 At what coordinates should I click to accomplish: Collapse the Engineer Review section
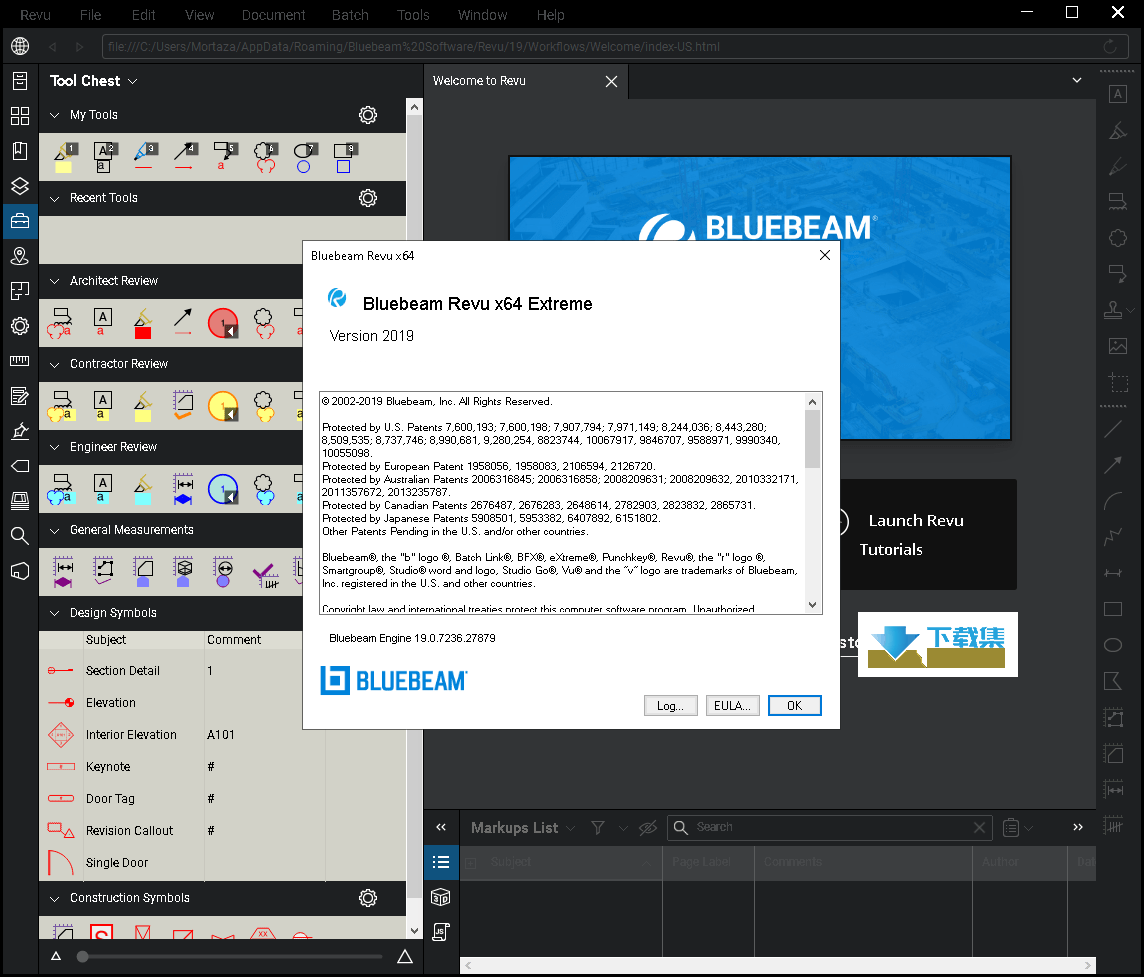click(x=54, y=447)
